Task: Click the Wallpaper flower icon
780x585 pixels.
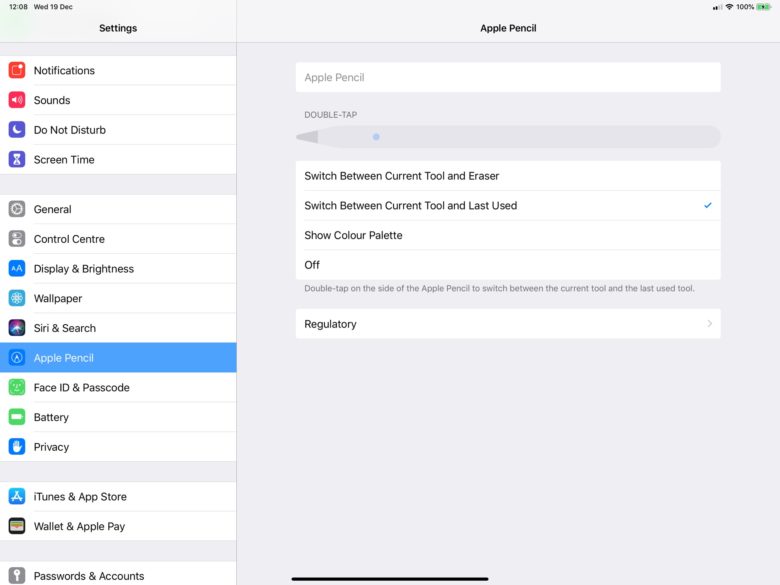Action: [17, 298]
